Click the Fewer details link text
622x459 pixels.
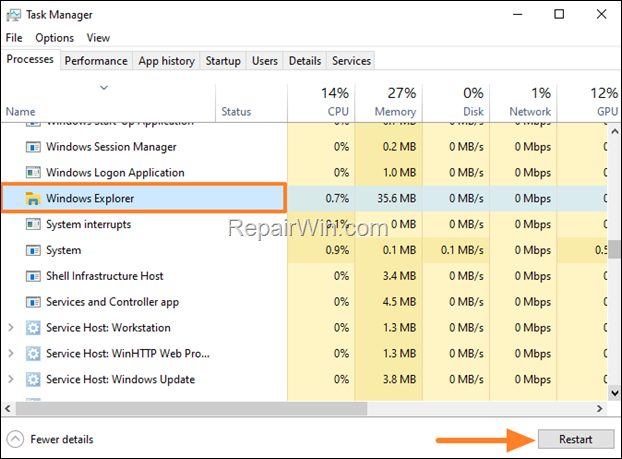pos(62,440)
